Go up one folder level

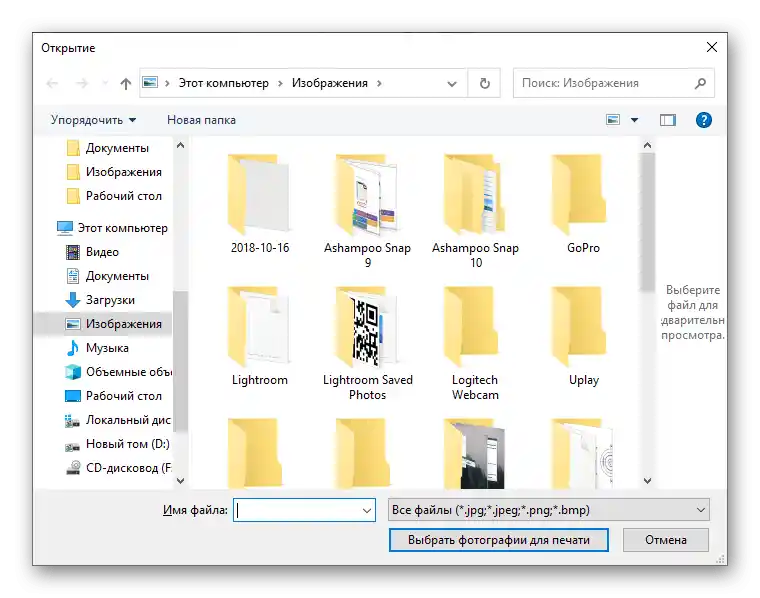(126, 83)
